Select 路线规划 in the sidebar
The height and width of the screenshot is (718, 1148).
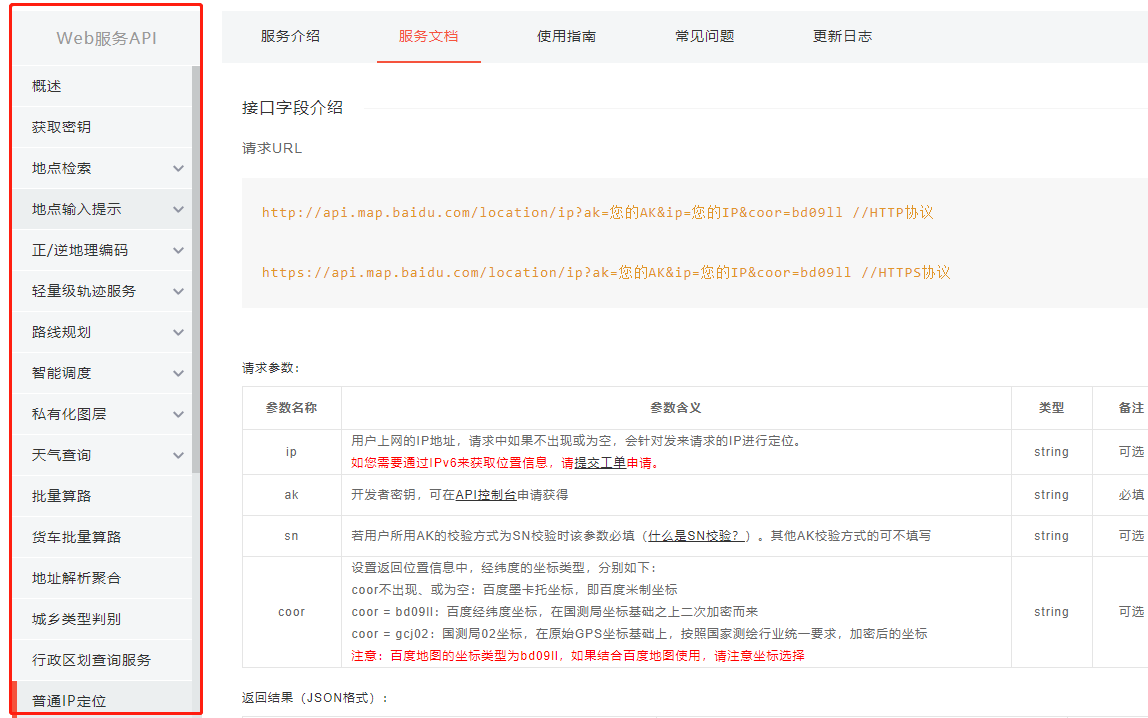coord(62,332)
